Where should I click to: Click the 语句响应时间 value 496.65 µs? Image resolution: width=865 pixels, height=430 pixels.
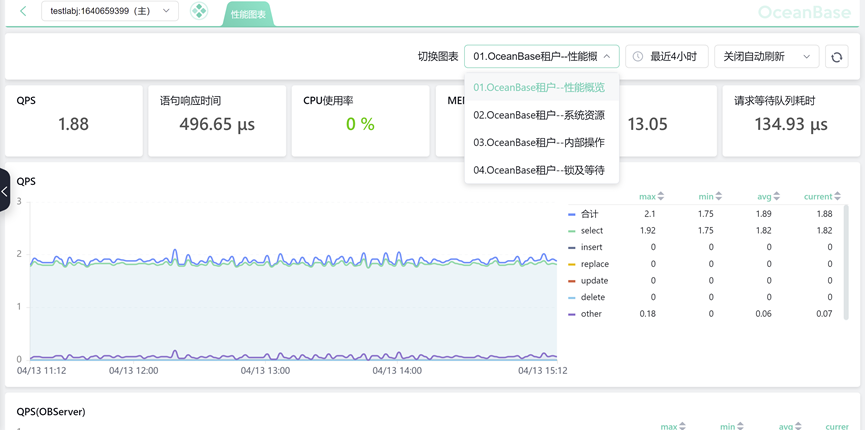tap(217, 124)
